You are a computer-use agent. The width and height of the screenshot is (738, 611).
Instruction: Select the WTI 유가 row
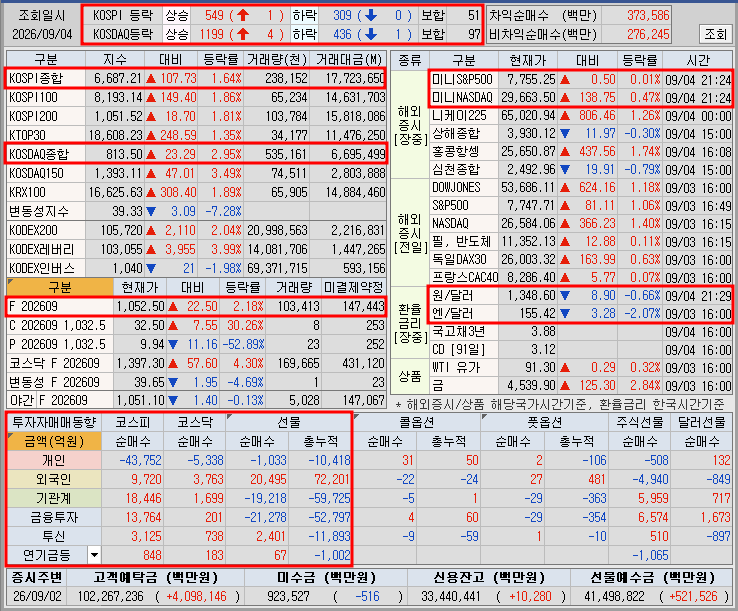(x=581, y=368)
